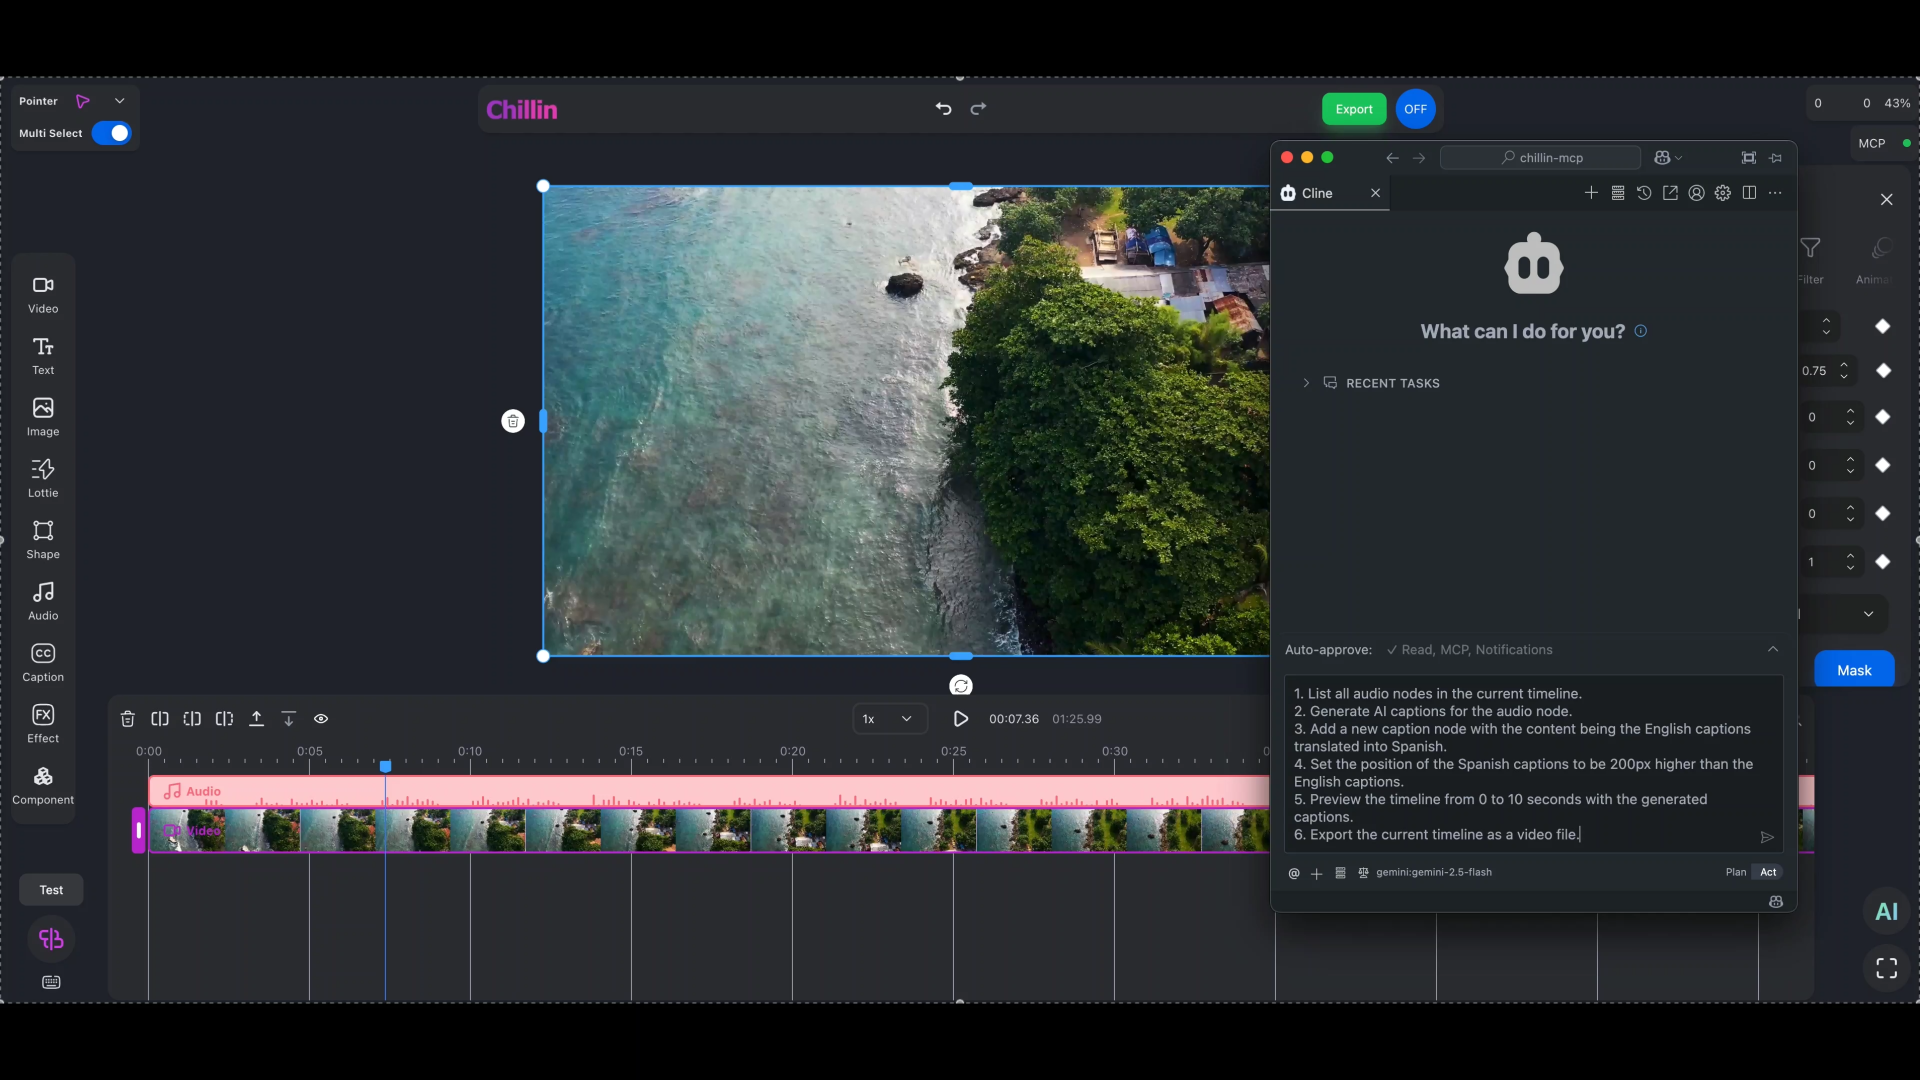
Task: Open the Animation tab in properties panel
Action: click(1877, 260)
